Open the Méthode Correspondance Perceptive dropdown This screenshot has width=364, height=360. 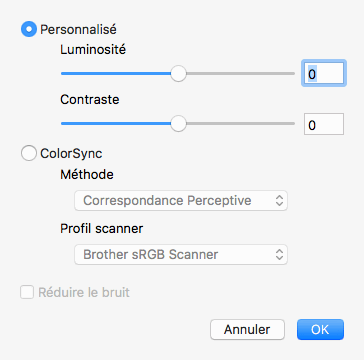tap(181, 201)
